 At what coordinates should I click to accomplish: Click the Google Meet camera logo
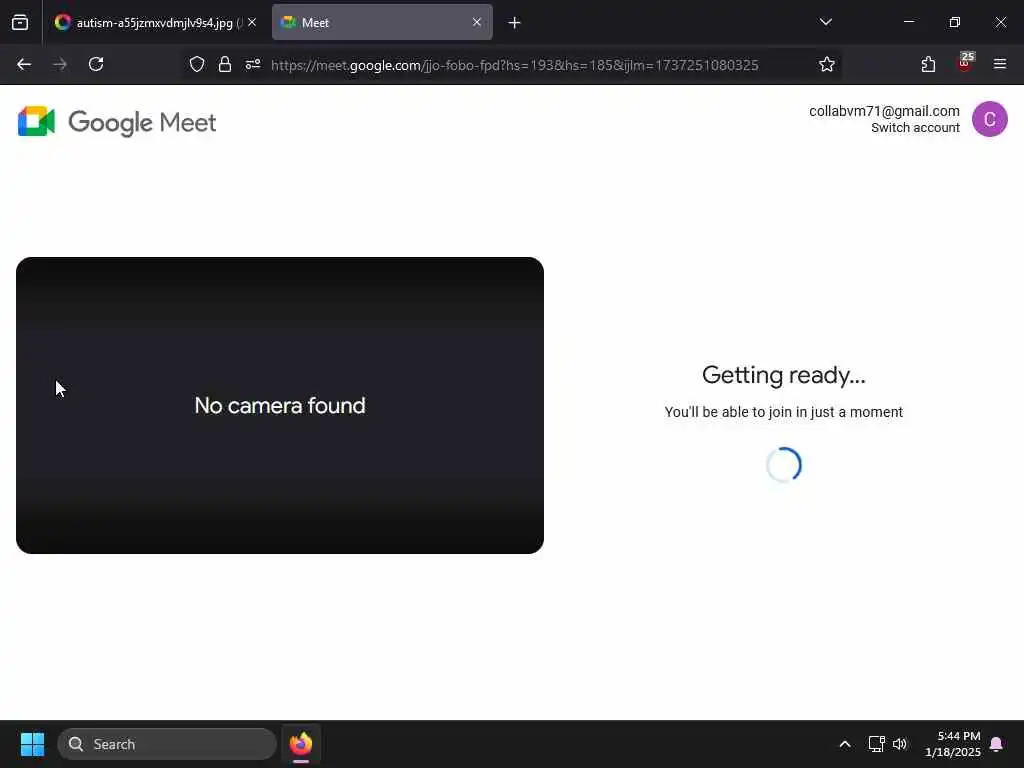(37, 121)
